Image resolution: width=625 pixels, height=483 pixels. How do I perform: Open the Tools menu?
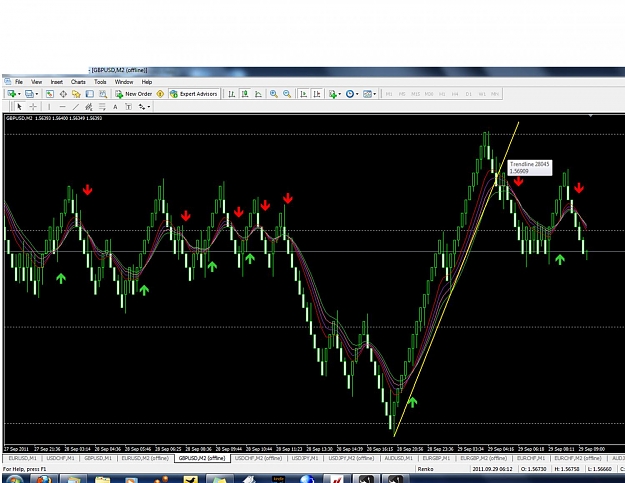click(x=100, y=82)
